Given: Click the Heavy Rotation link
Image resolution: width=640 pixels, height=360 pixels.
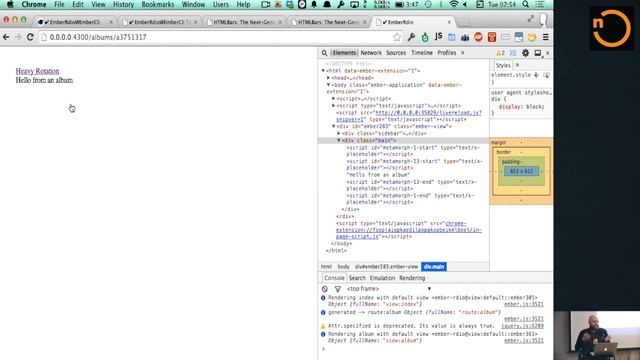Looking at the screenshot, I should point(37,71).
